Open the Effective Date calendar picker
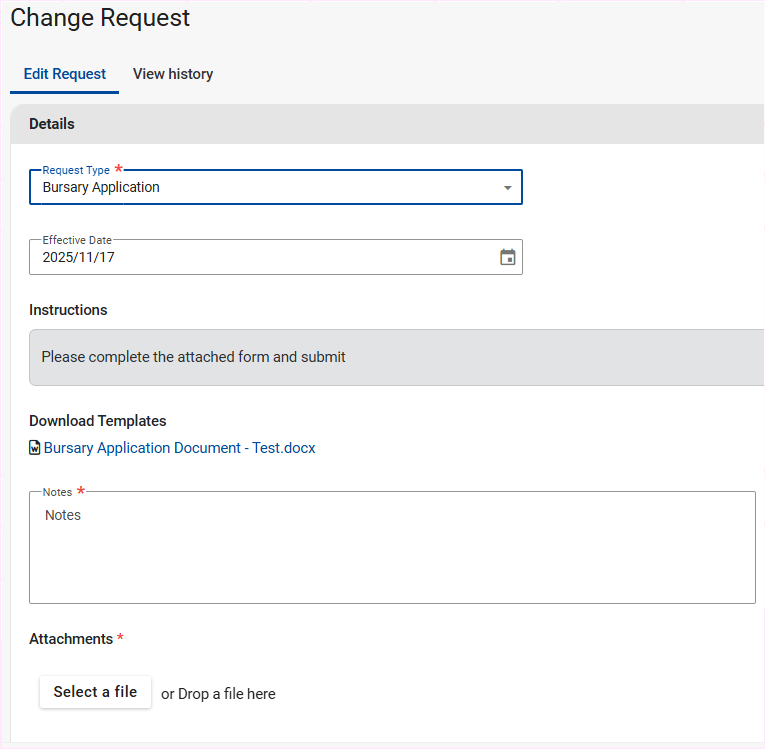 [507, 257]
